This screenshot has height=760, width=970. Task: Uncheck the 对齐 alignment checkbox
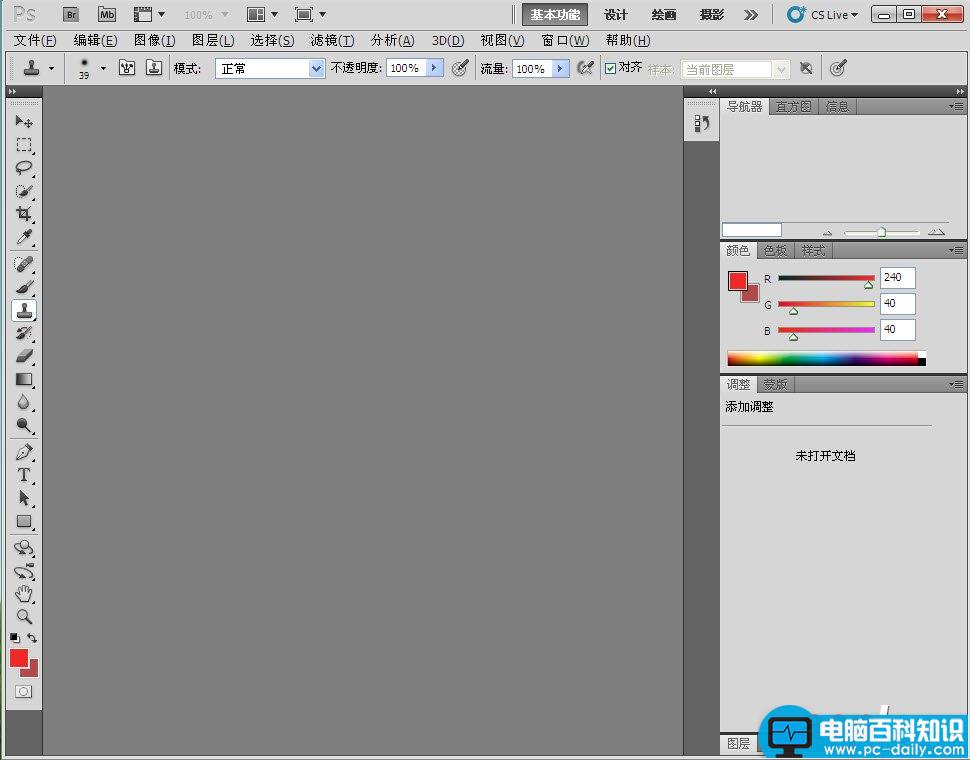coord(610,68)
